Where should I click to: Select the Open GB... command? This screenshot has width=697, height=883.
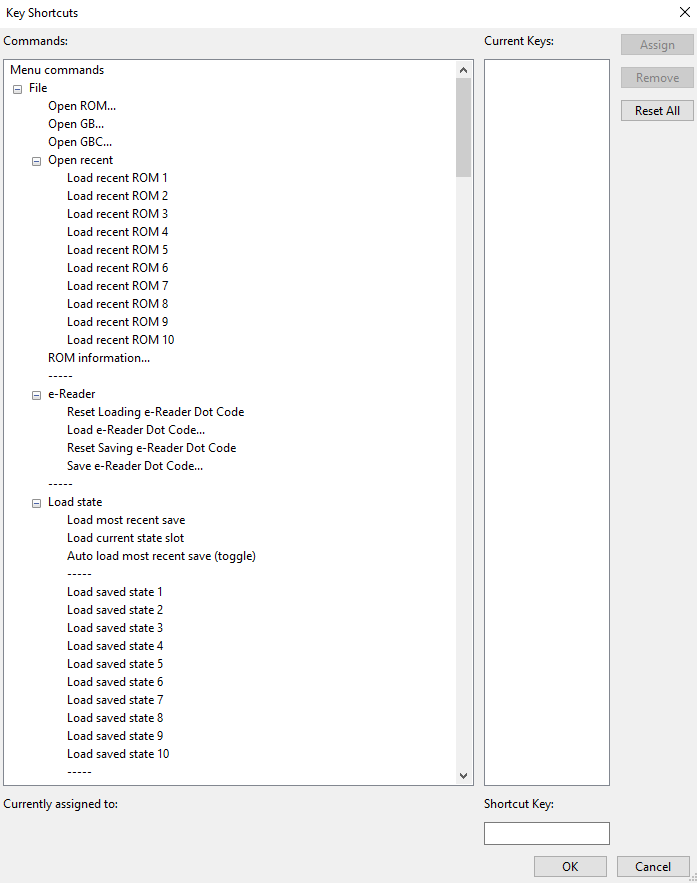[x=76, y=124]
